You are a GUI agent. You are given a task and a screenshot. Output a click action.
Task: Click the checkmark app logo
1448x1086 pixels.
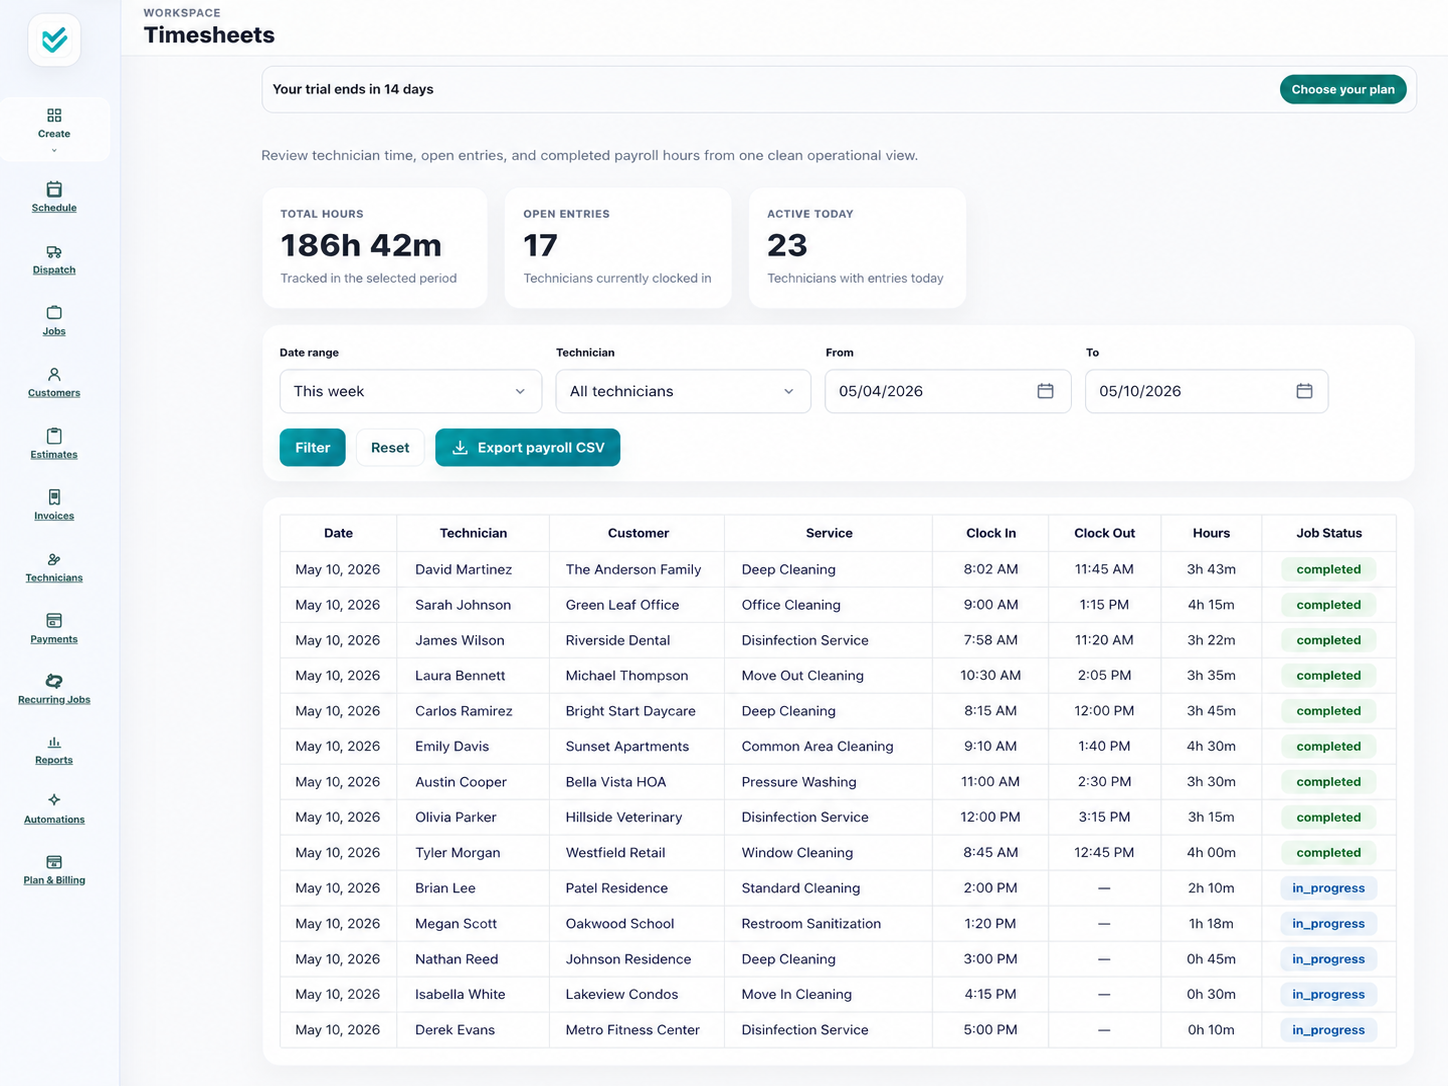[54, 40]
